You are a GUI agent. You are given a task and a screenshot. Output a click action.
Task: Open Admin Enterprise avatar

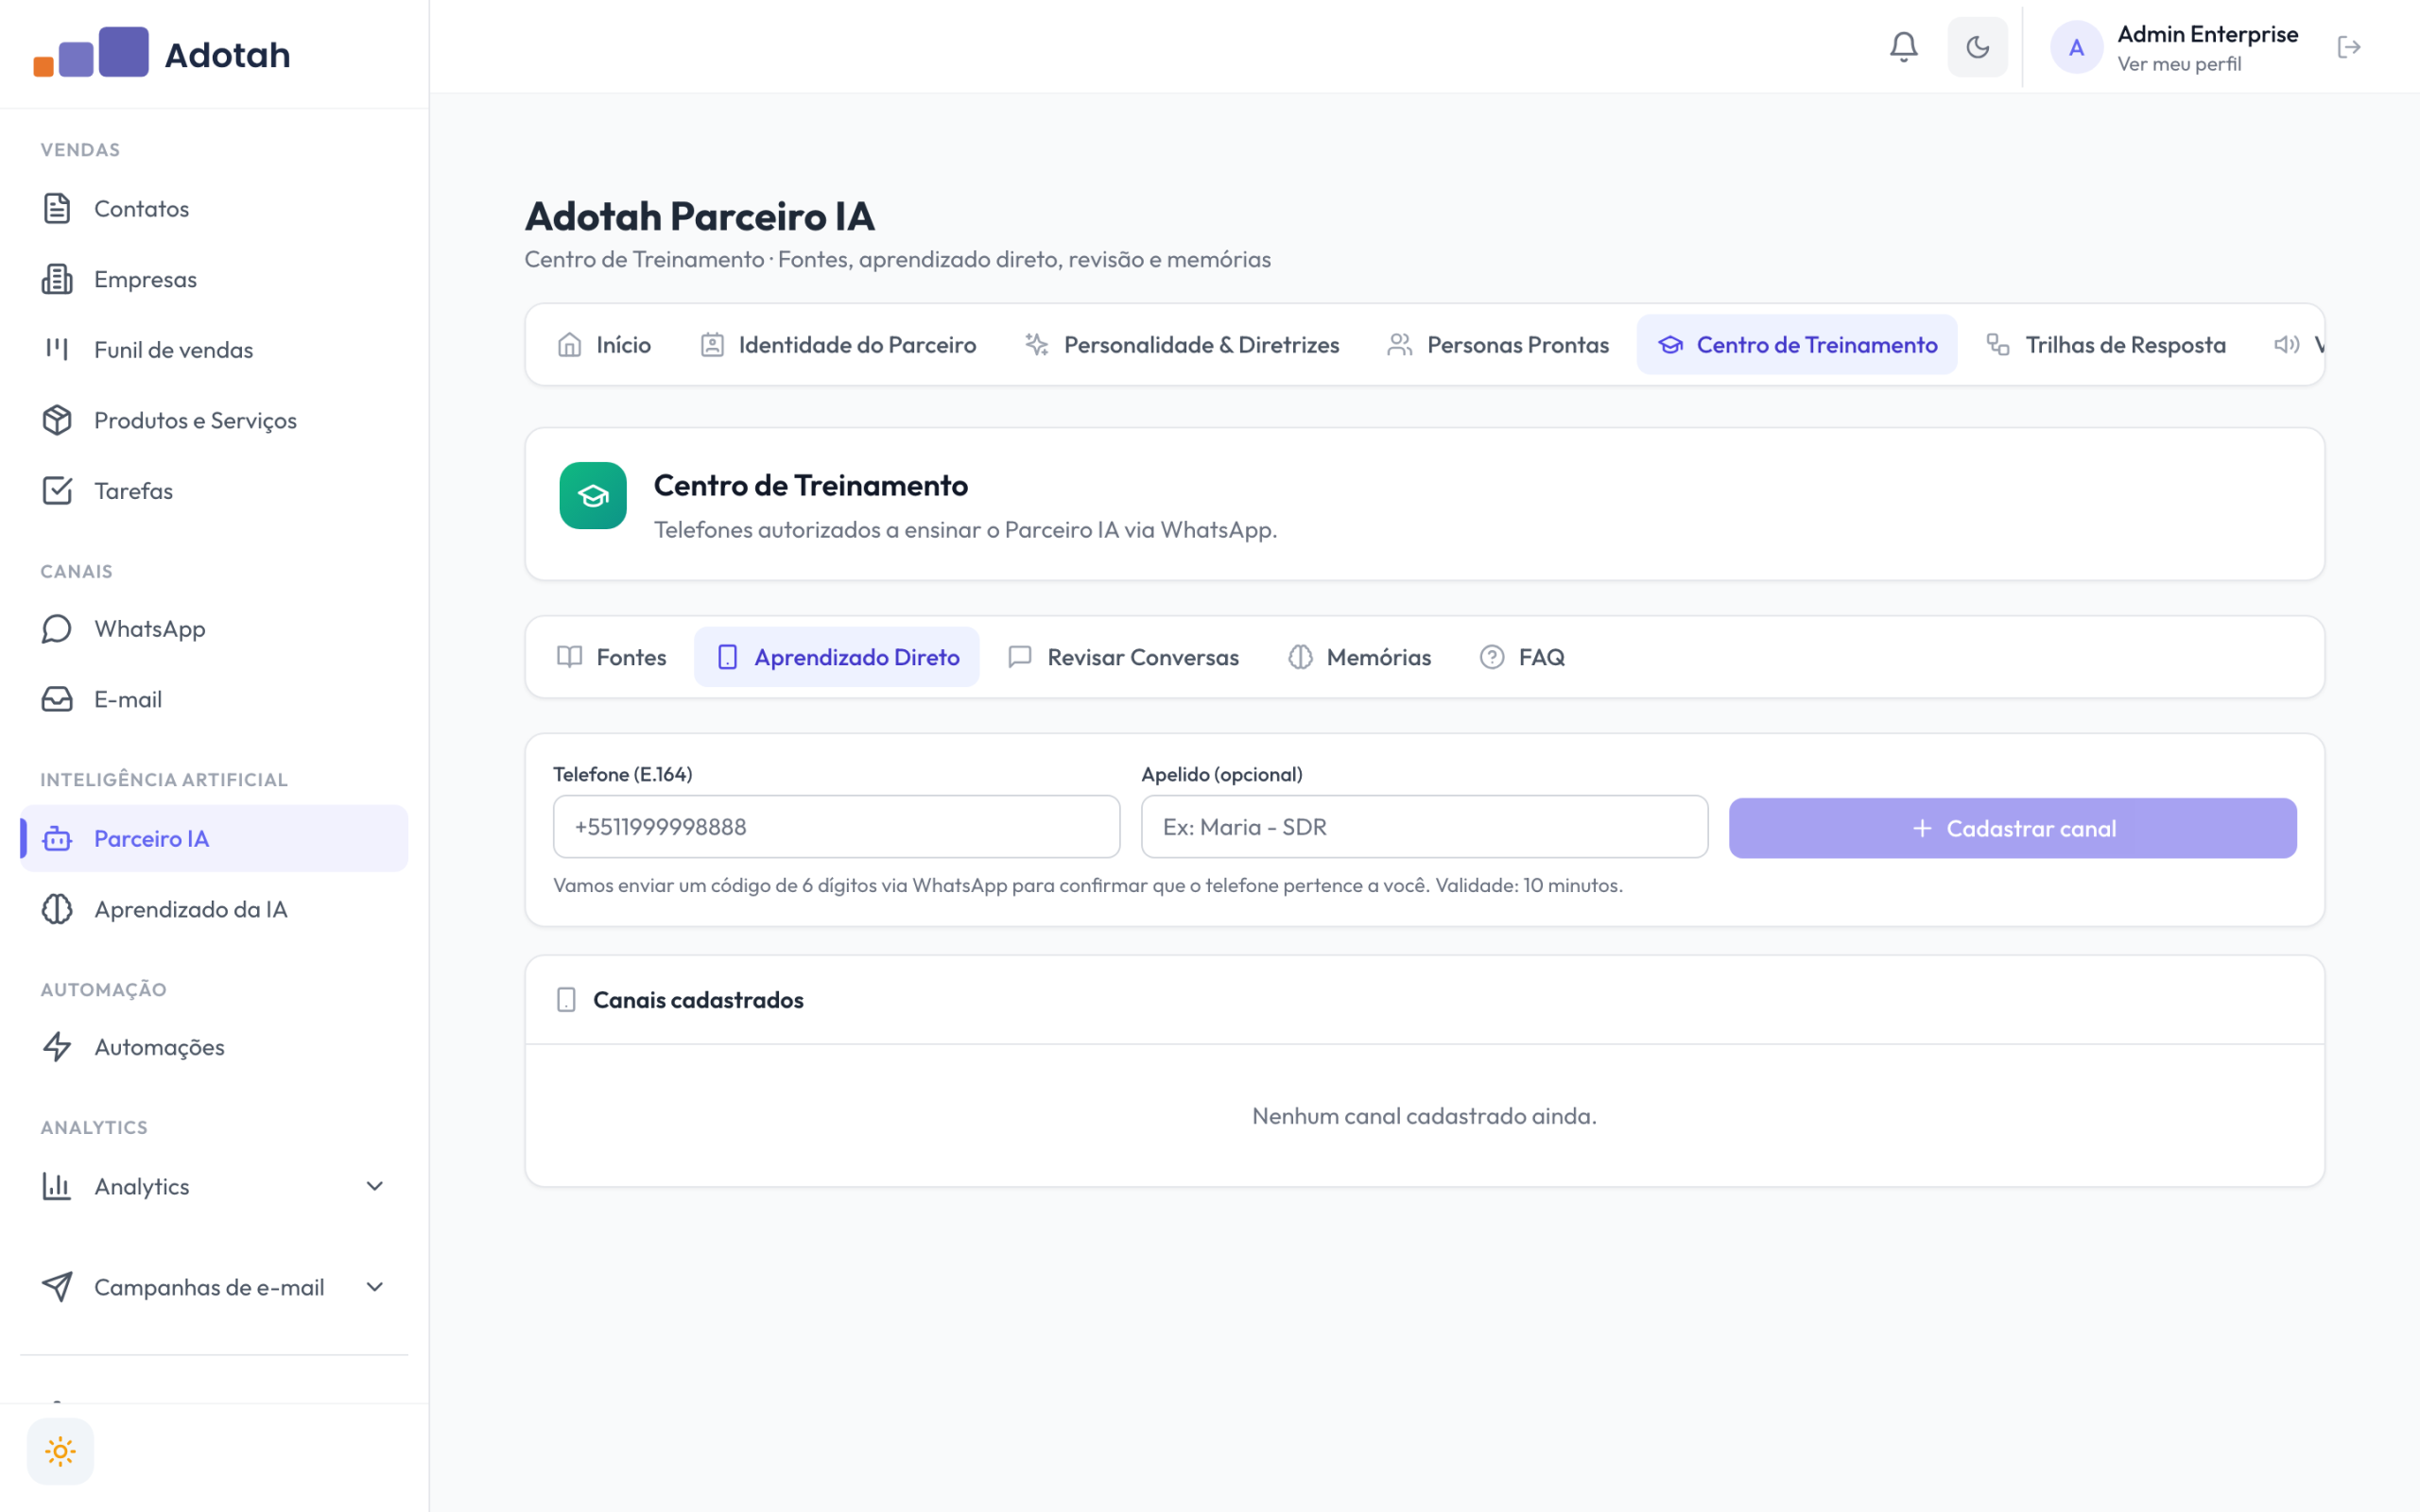pyautogui.click(x=2076, y=47)
